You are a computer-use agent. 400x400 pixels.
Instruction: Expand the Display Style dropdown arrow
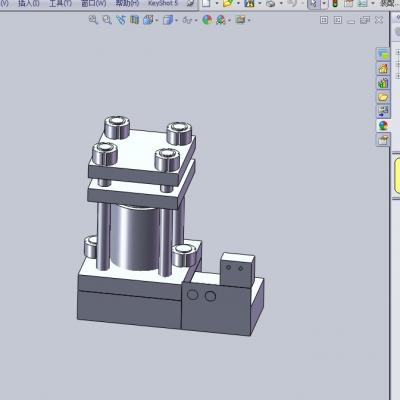tap(176, 21)
